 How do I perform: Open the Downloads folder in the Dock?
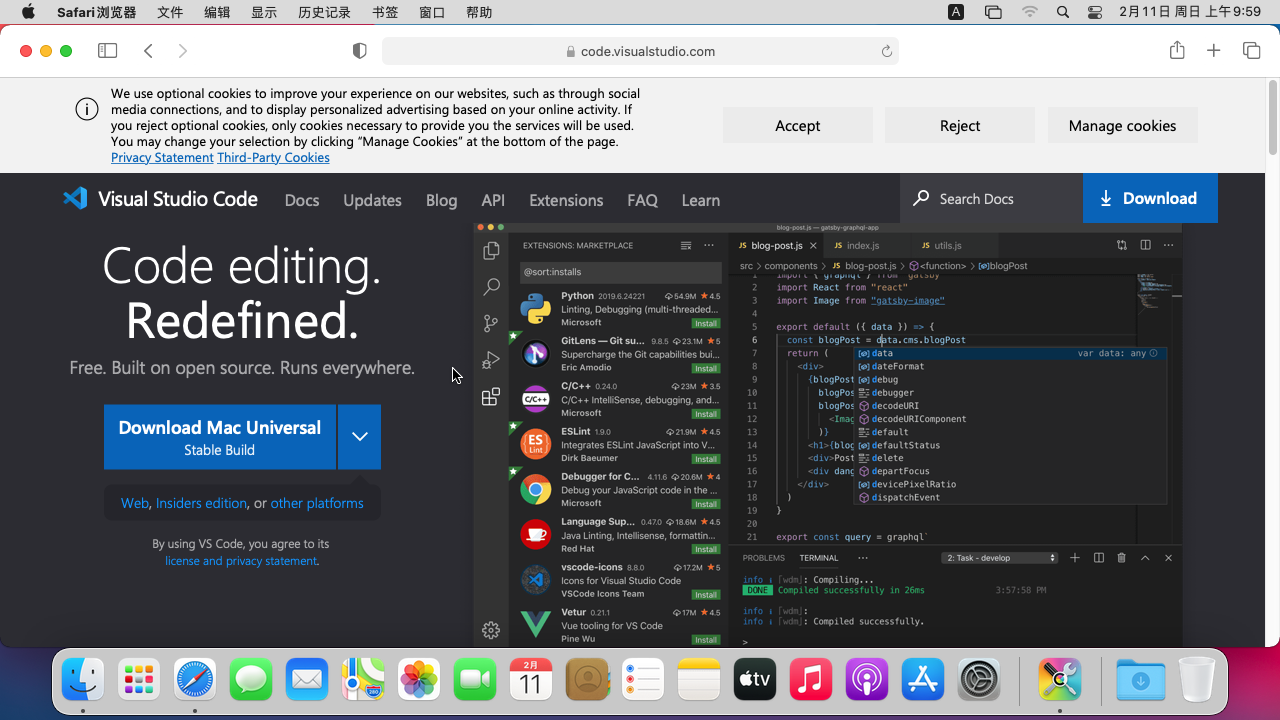pos(1141,681)
